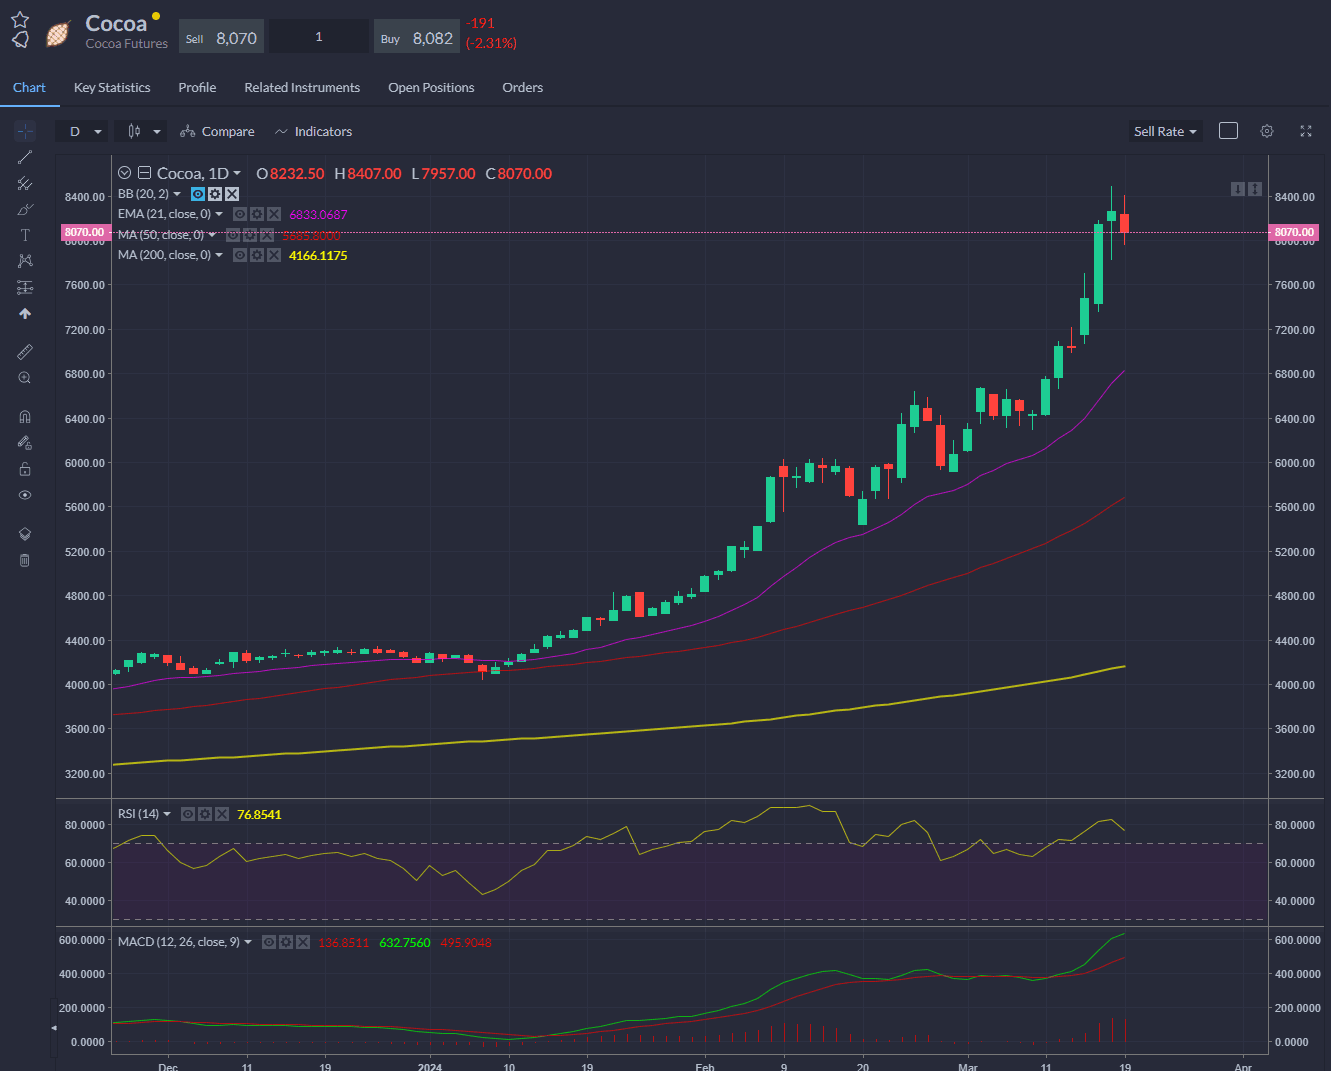Collapse the indicator legend circle arrow
This screenshot has height=1071, width=1331.
point(125,173)
